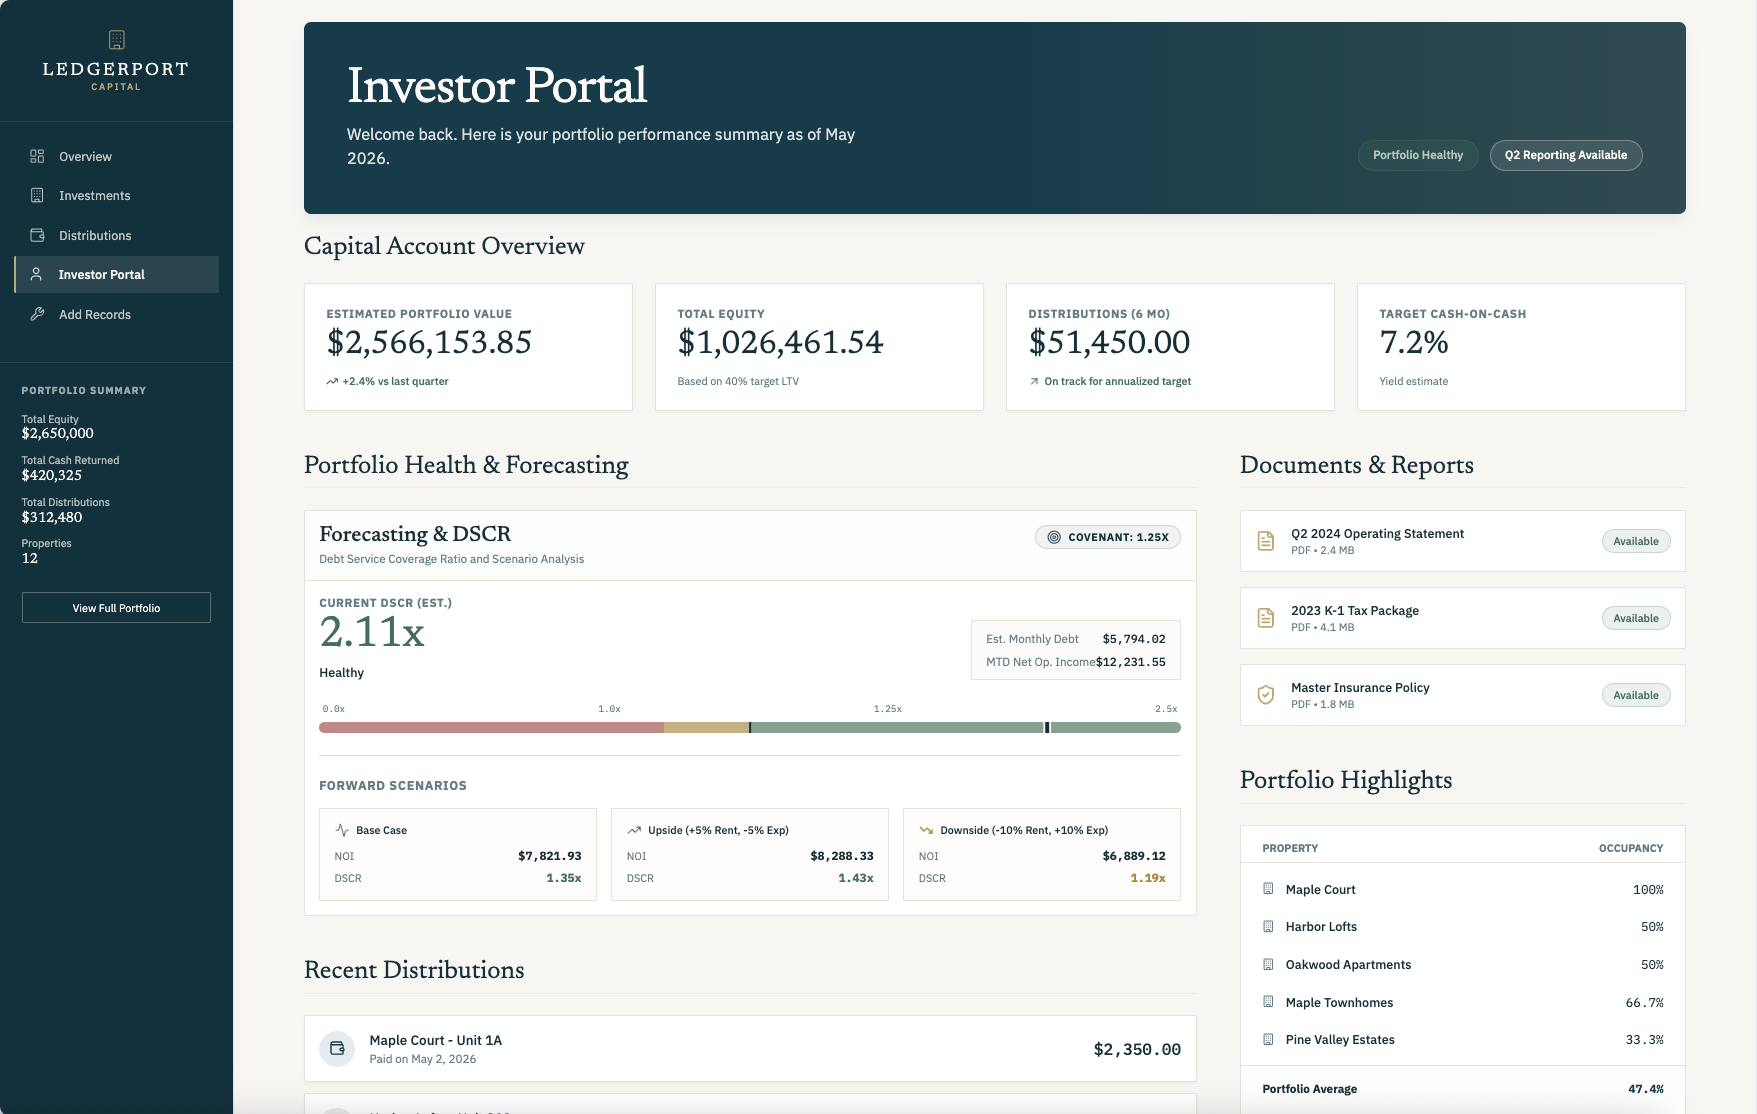Click the Master Insurance Policy shield icon
This screenshot has width=1757, height=1114.
click(x=1266, y=695)
